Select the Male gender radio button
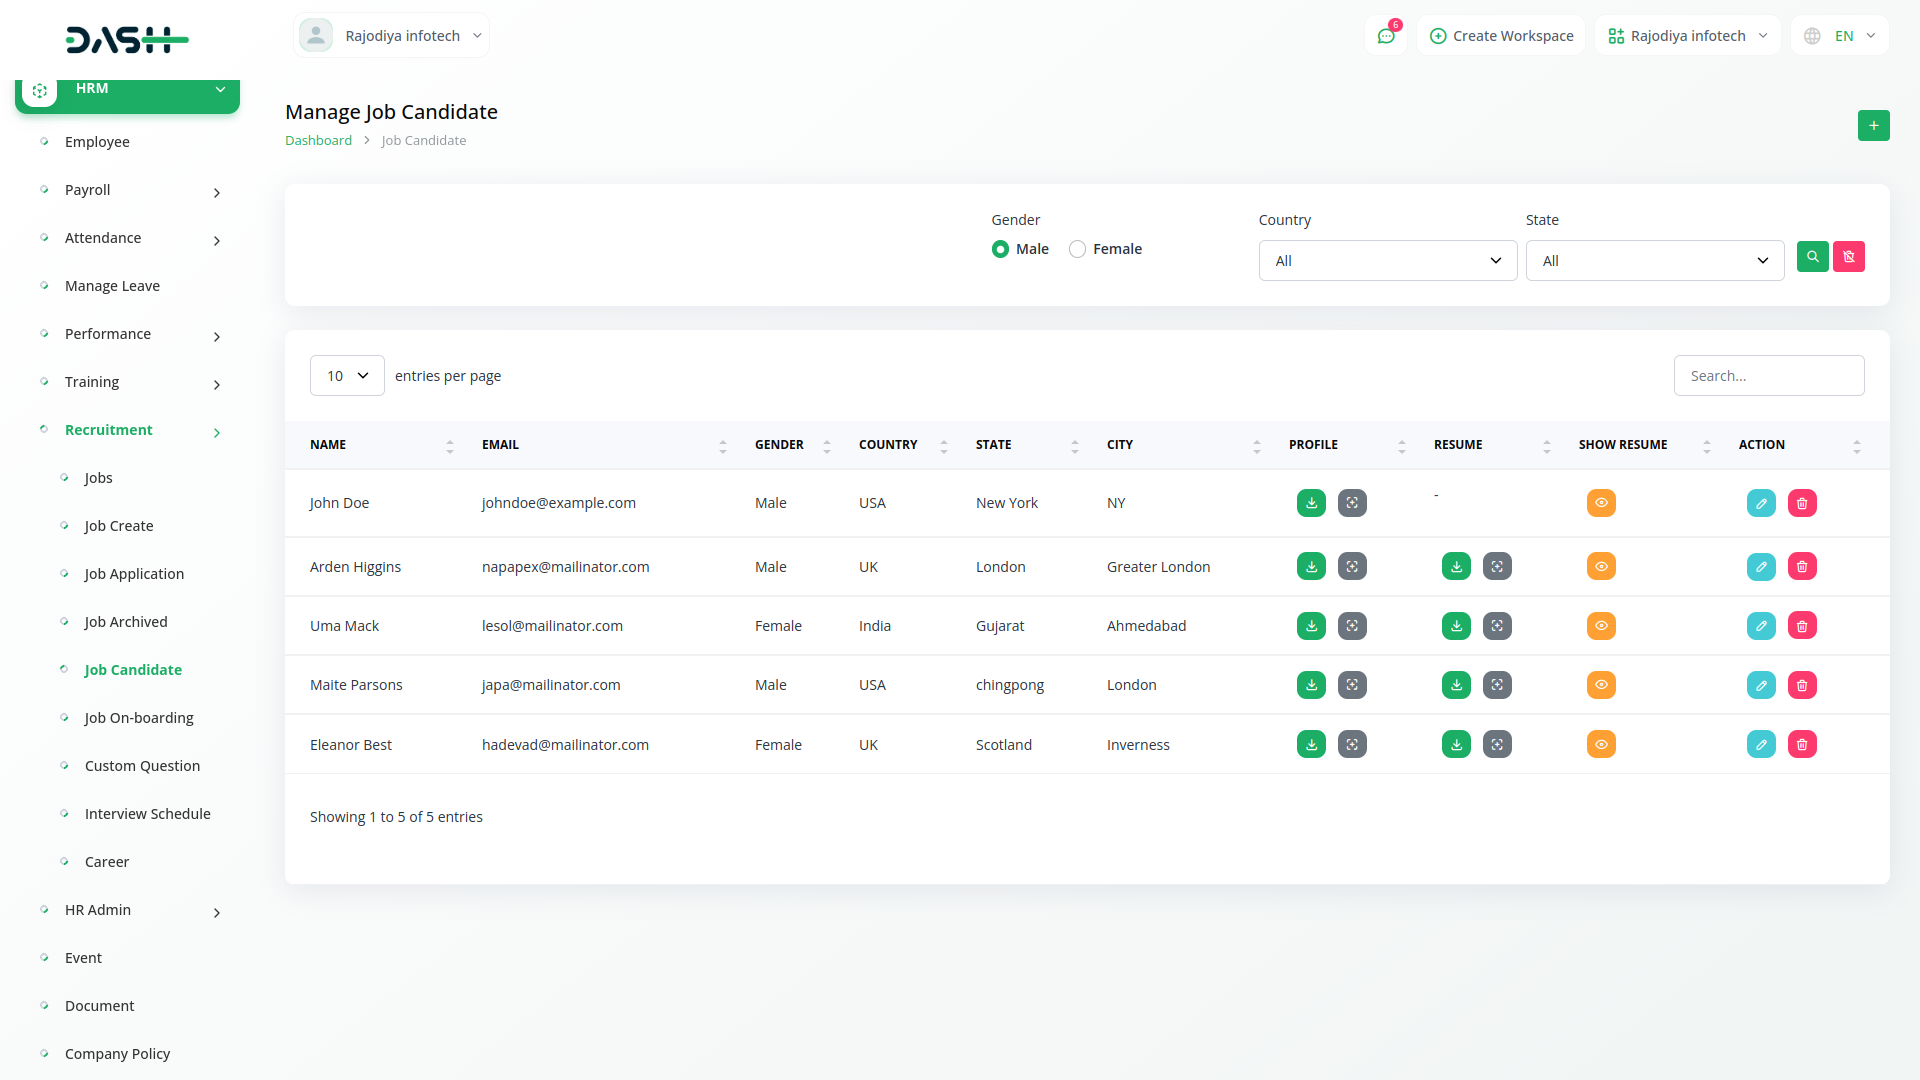 [1000, 249]
